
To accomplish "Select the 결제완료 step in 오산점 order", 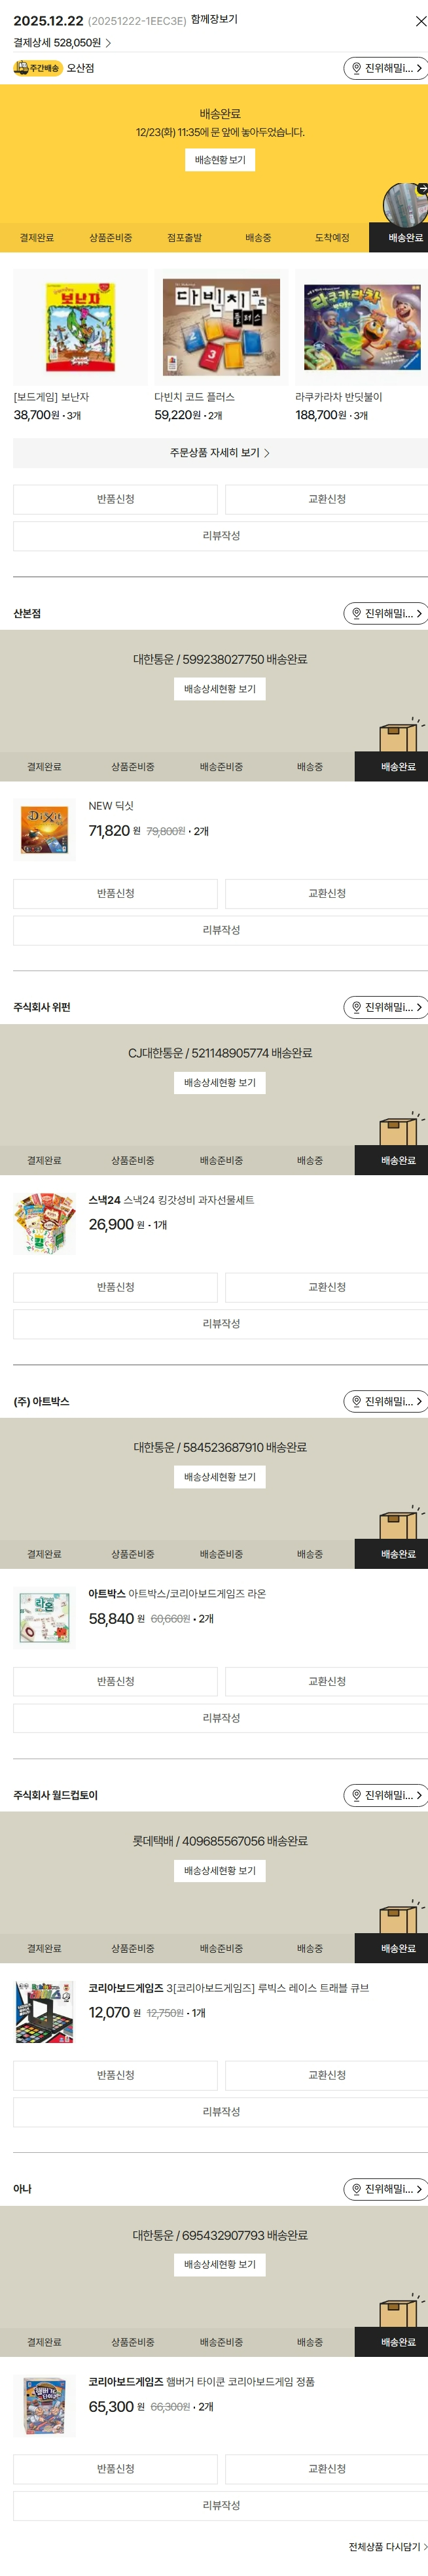I will (x=37, y=238).
